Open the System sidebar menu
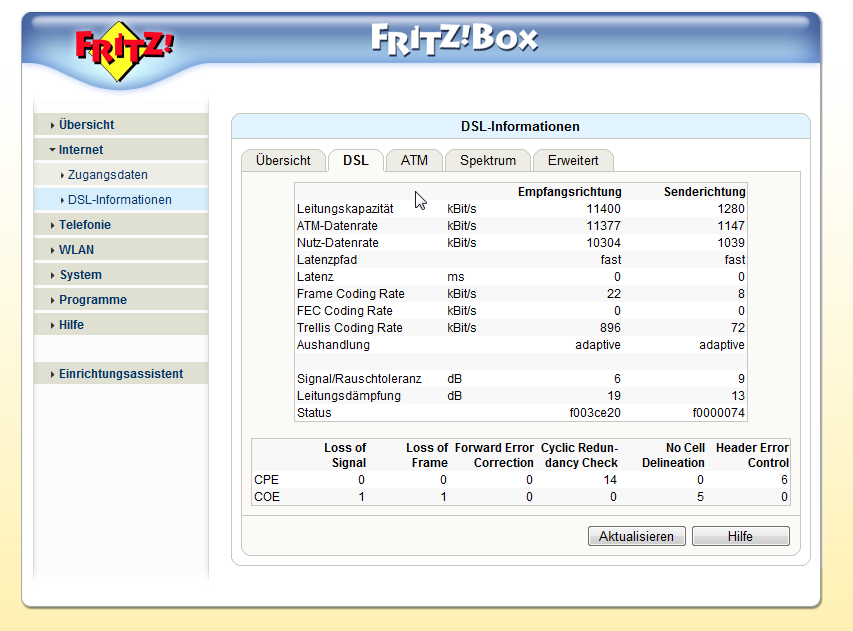Viewport: 853px width, 631px height. (x=121, y=275)
